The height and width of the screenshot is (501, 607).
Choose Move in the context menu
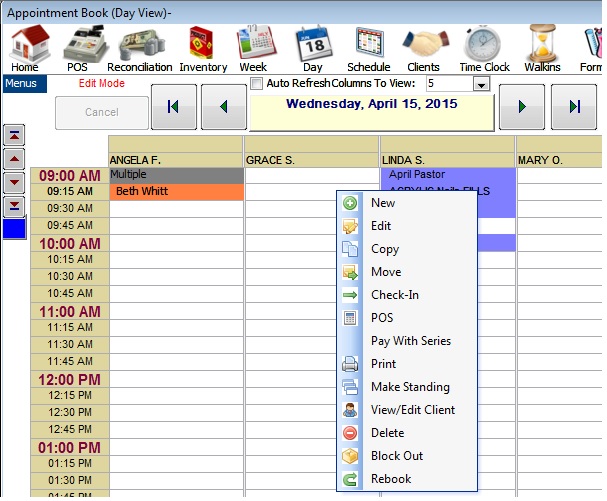[x=407, y=272]
